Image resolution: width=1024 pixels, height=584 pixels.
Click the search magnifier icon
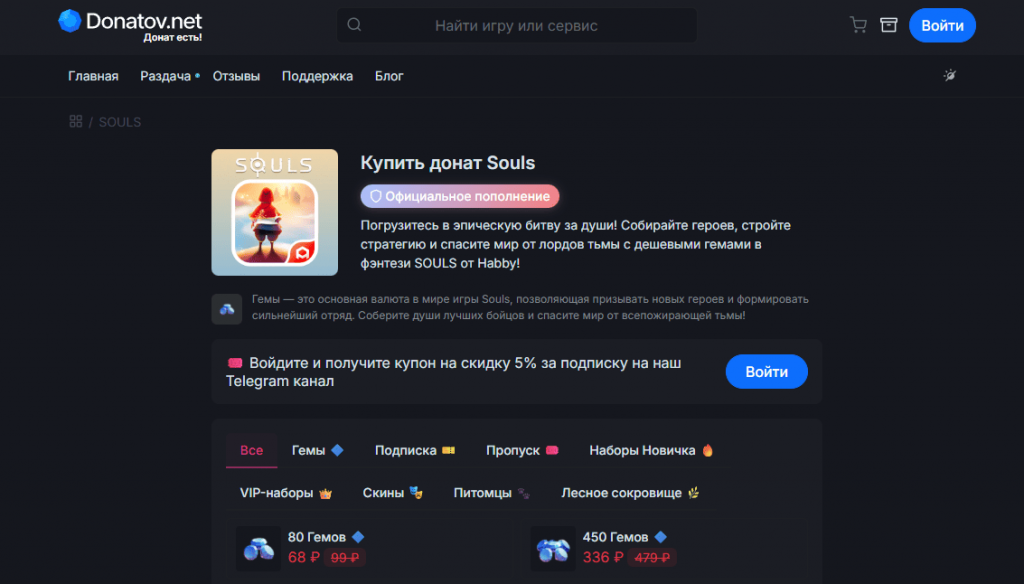(x=354, y=26)
